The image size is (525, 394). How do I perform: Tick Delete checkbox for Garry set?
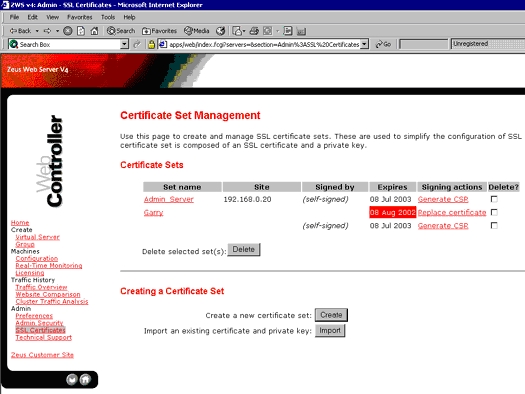(x=494, y=212)
